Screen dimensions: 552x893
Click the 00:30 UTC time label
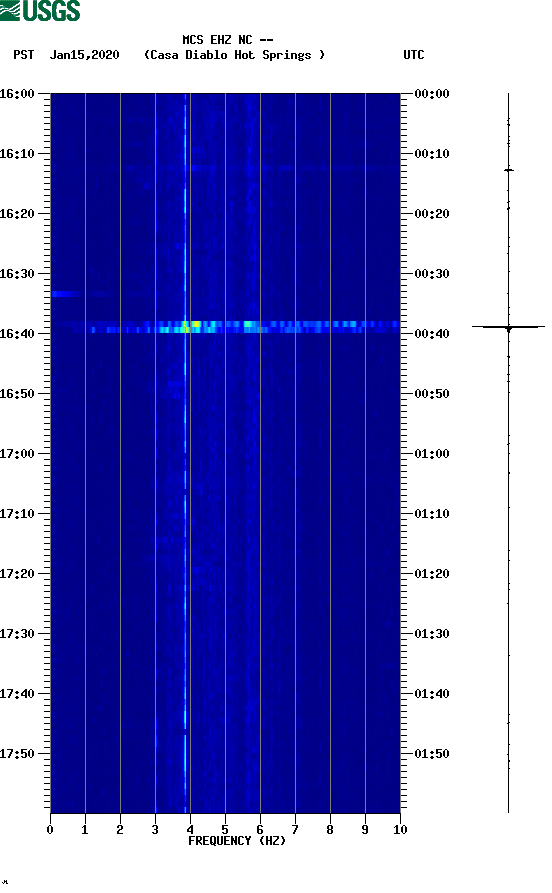click(x=432, y=273)
